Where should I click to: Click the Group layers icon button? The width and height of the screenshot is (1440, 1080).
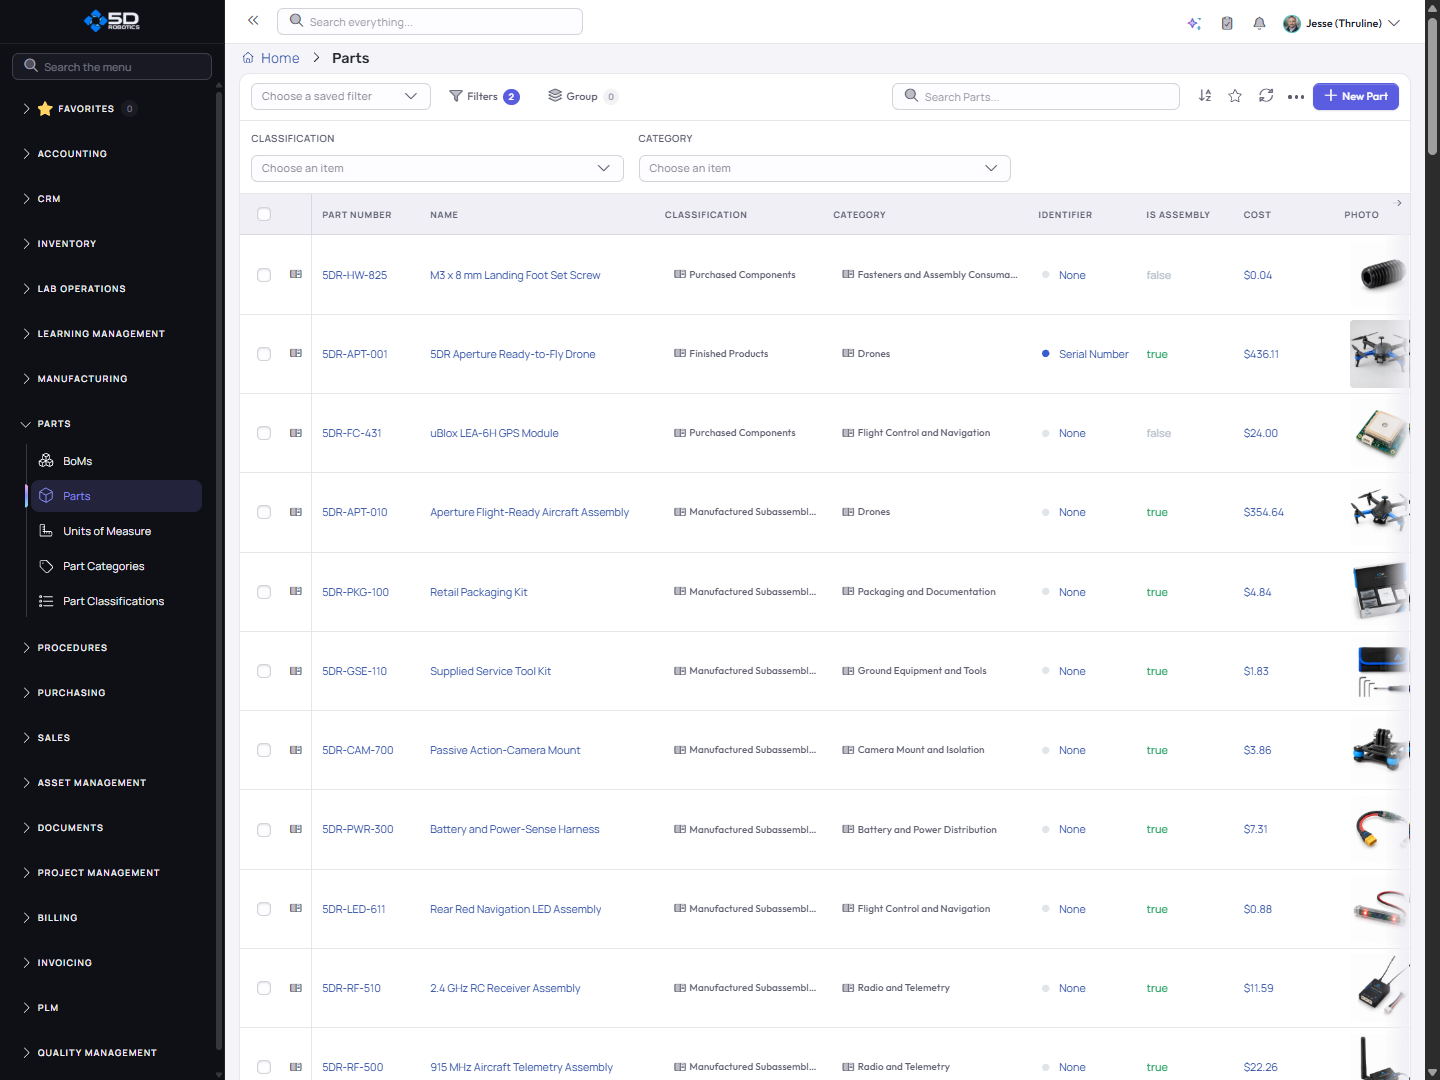tap(583, 96)
